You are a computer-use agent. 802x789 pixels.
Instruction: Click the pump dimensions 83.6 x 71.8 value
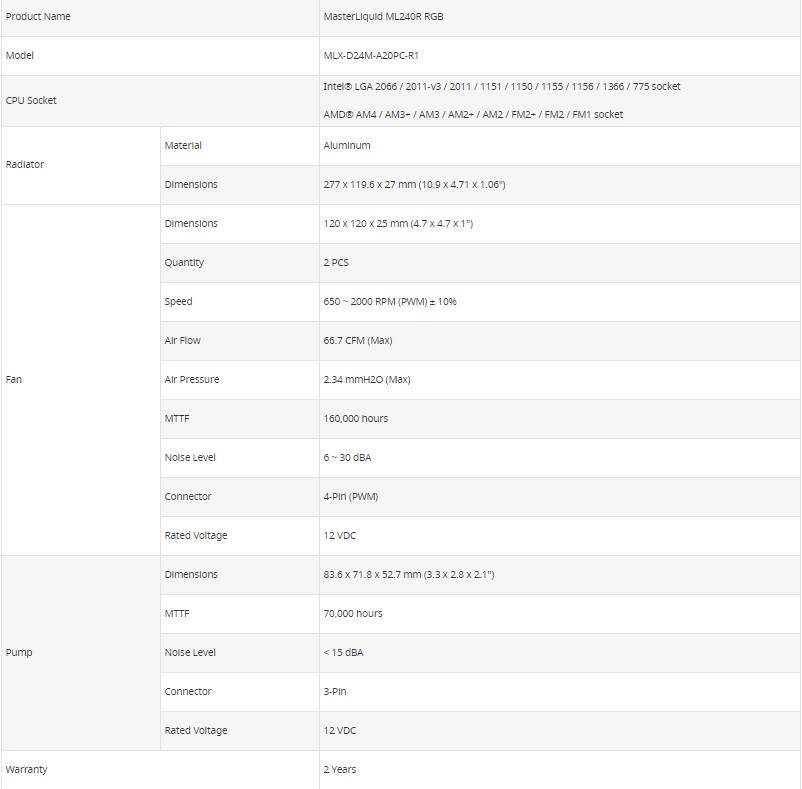409,575
